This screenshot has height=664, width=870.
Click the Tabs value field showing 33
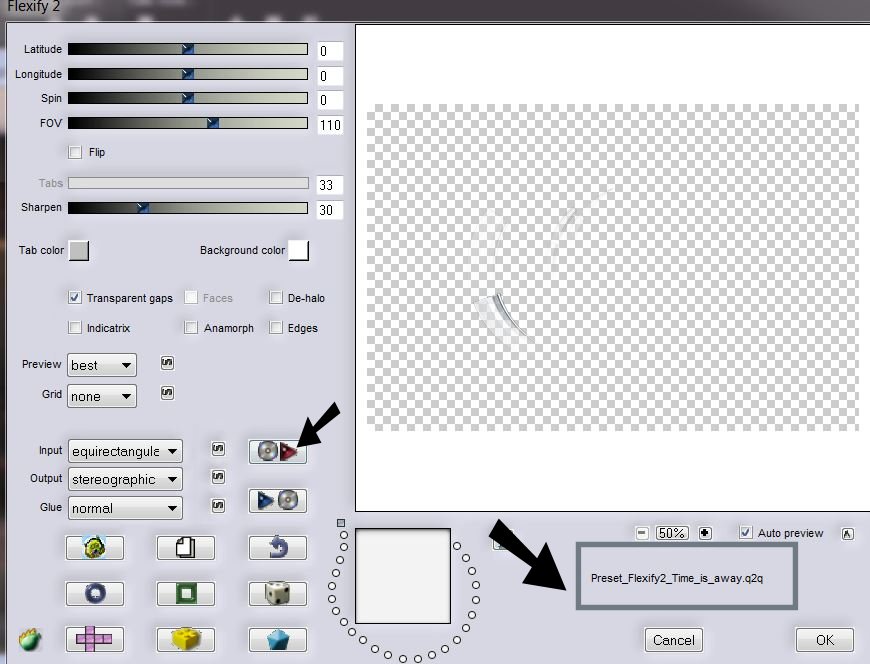pyautogui.click(x=330, y=185)
